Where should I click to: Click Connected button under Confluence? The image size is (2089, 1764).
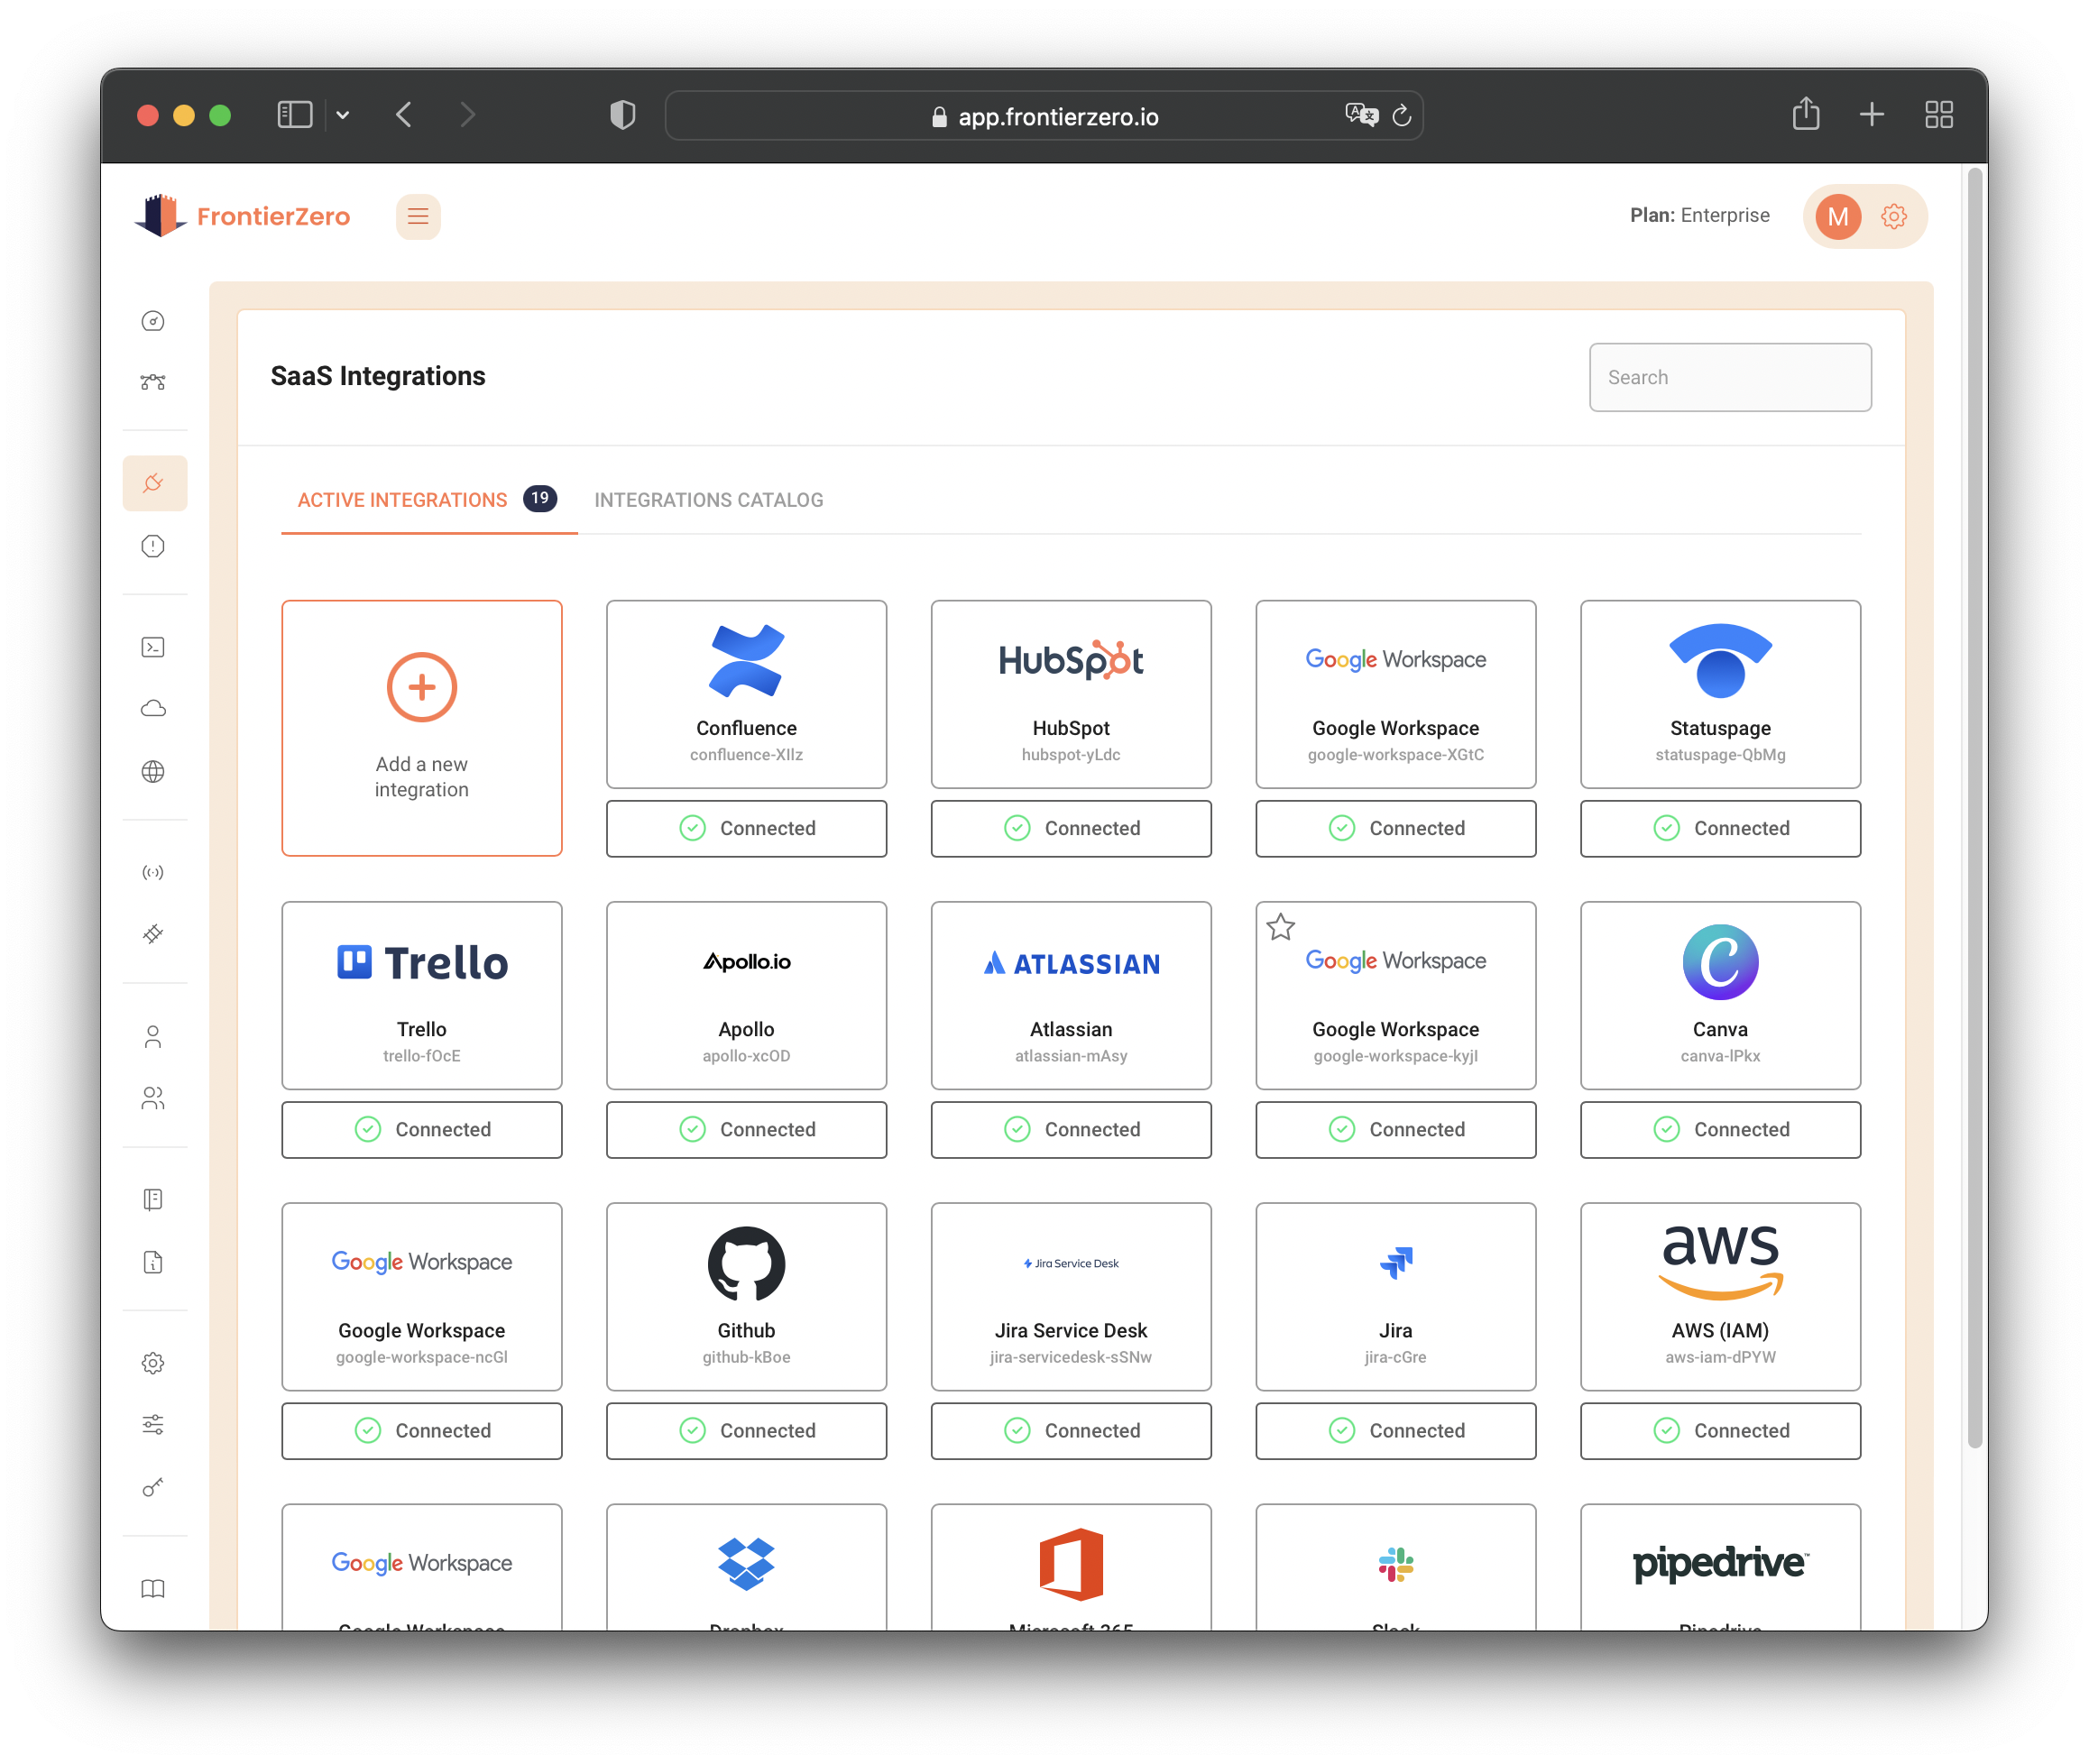click(746, 828)
